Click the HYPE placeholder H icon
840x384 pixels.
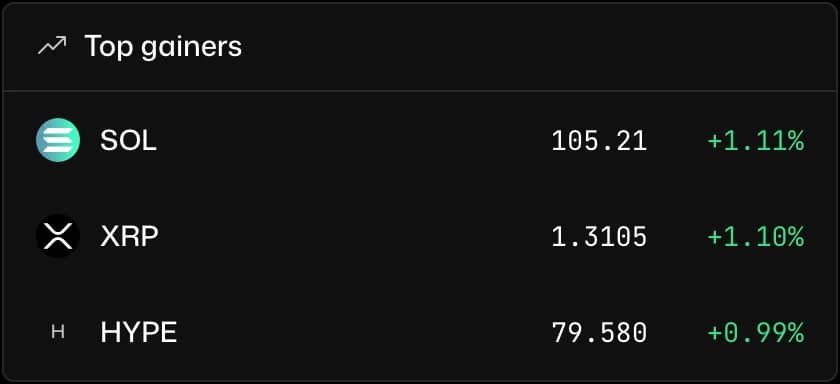58,332
